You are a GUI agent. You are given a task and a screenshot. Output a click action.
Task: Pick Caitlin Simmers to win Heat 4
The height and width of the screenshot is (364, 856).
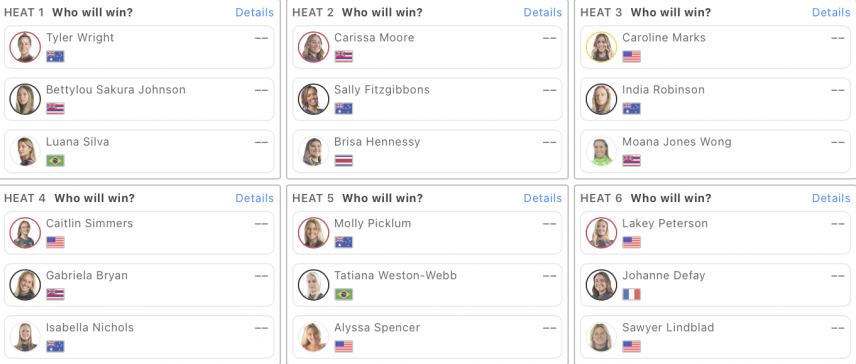[x=139, y=233]
